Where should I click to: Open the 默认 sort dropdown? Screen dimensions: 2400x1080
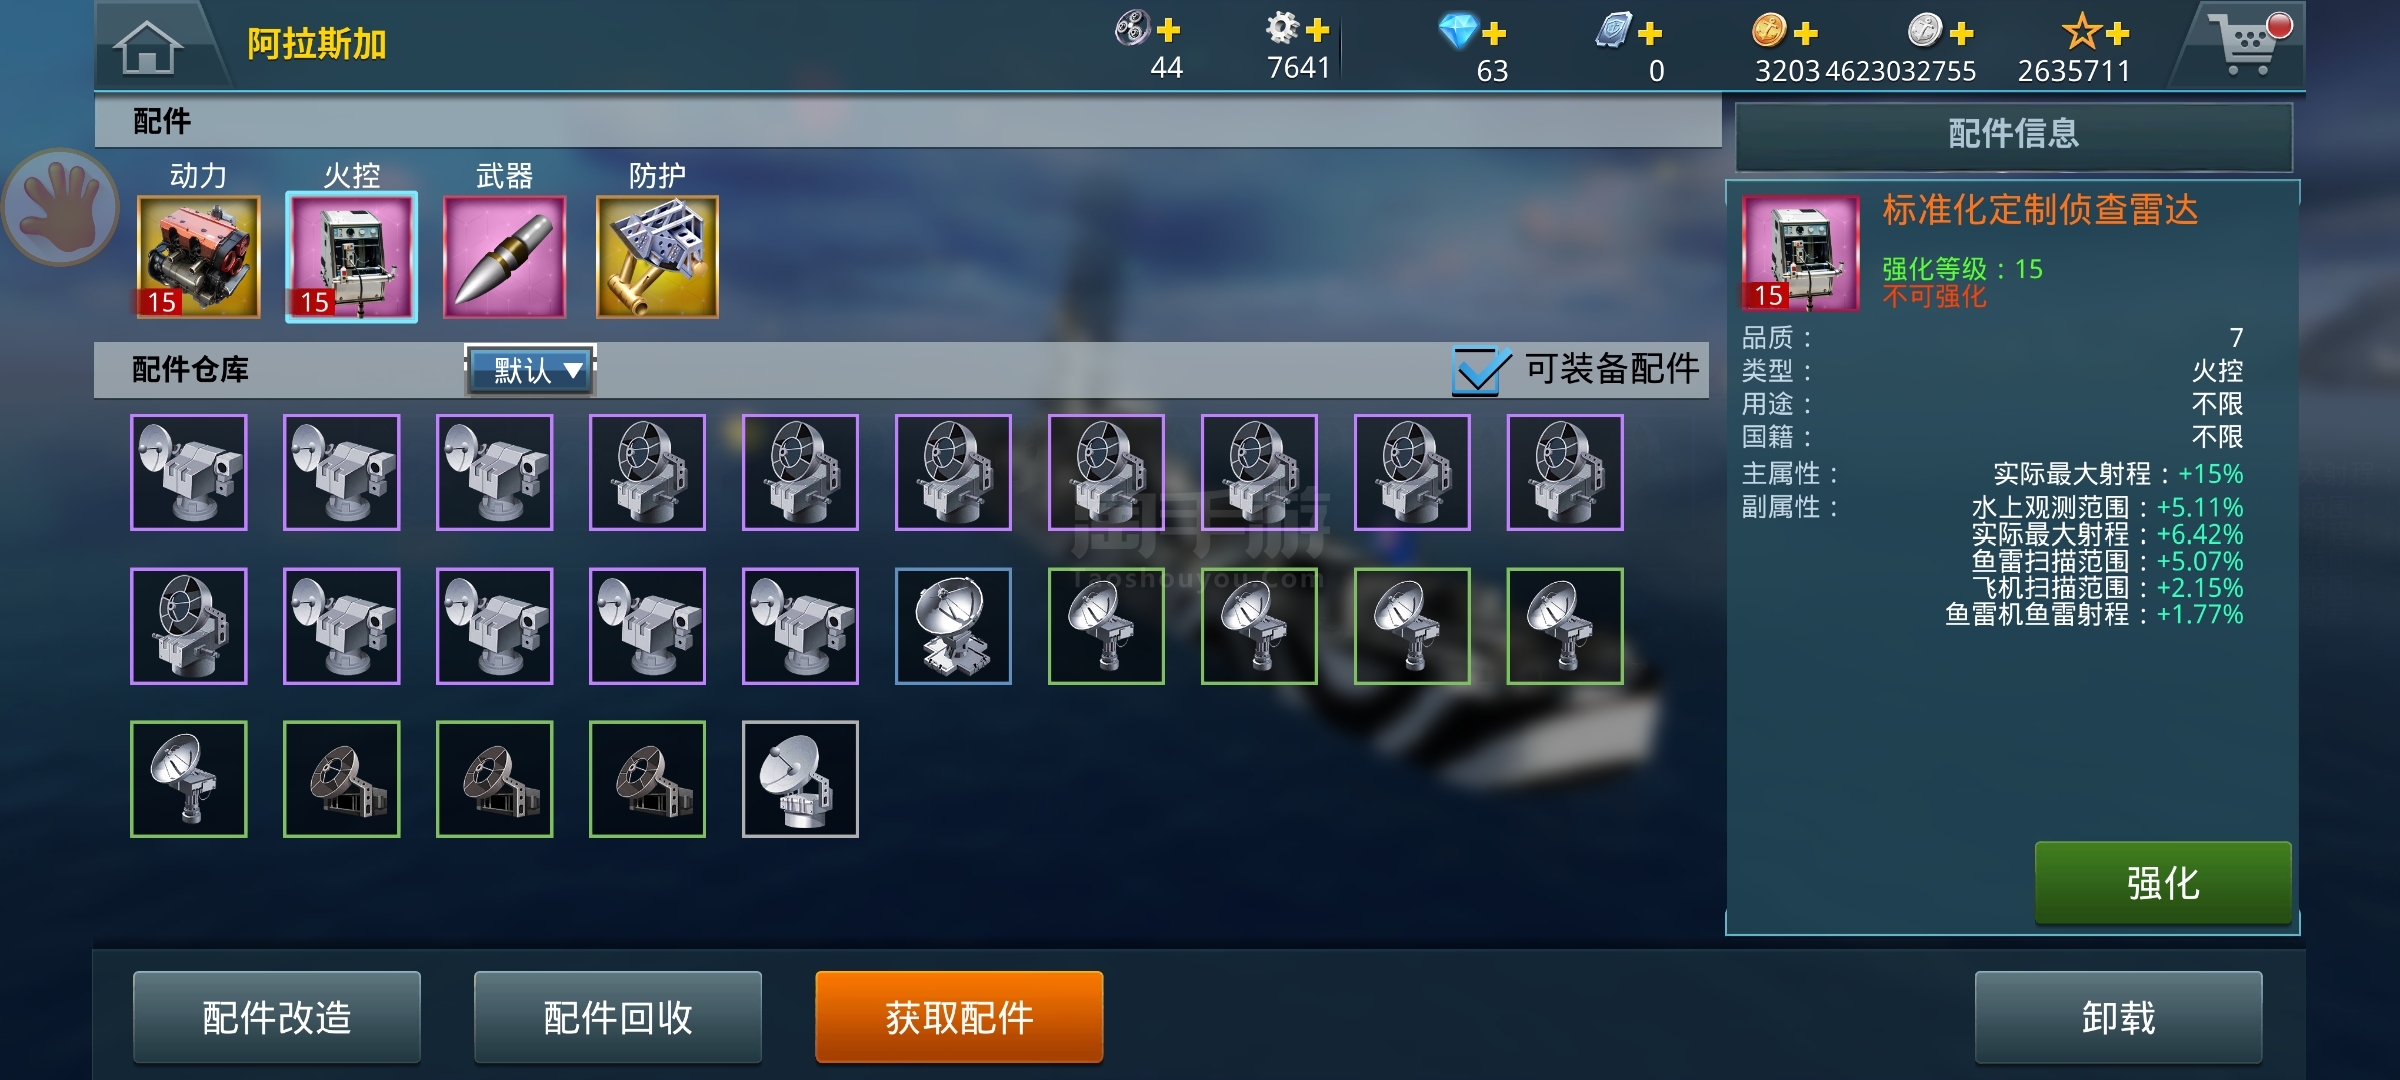(x=531, y=370)
